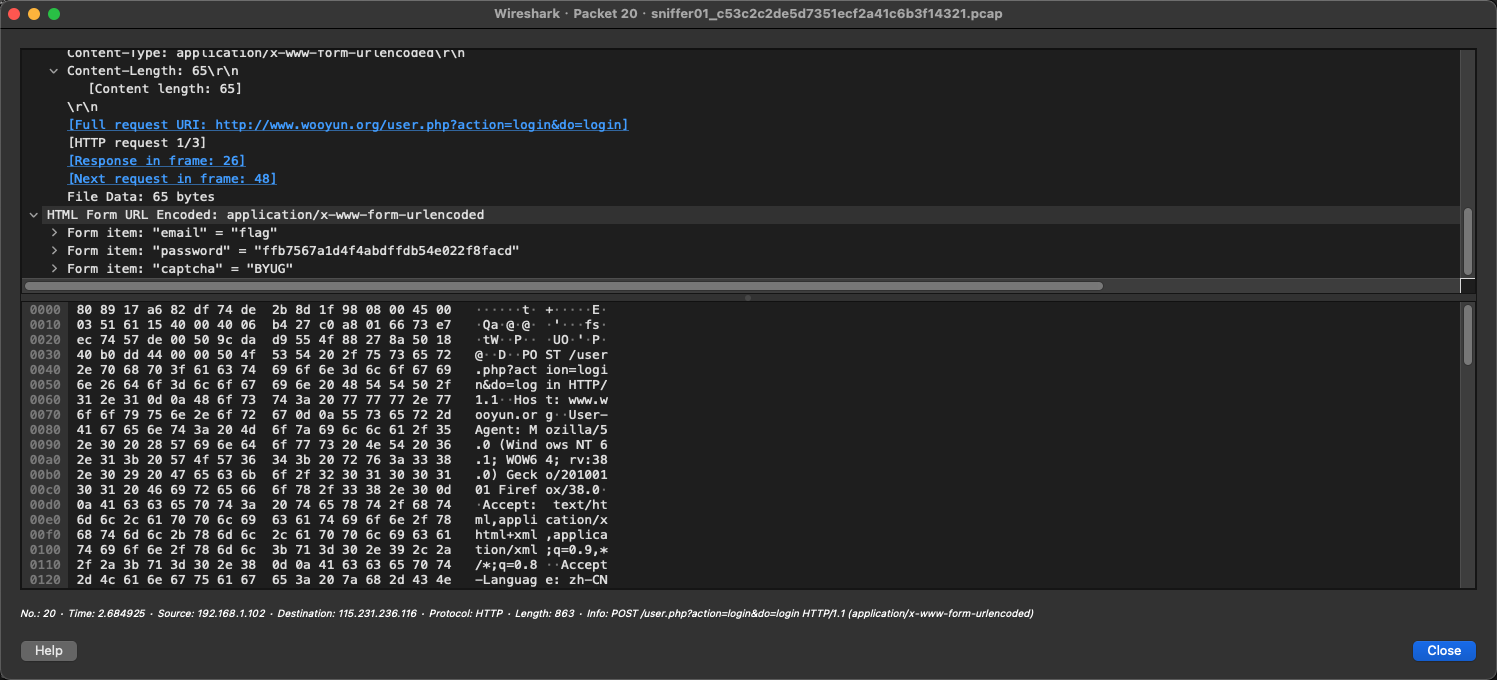Open the Full request URI link
Image resolution: width=1497 pixels, height=680 pixels.
(348, 125)
